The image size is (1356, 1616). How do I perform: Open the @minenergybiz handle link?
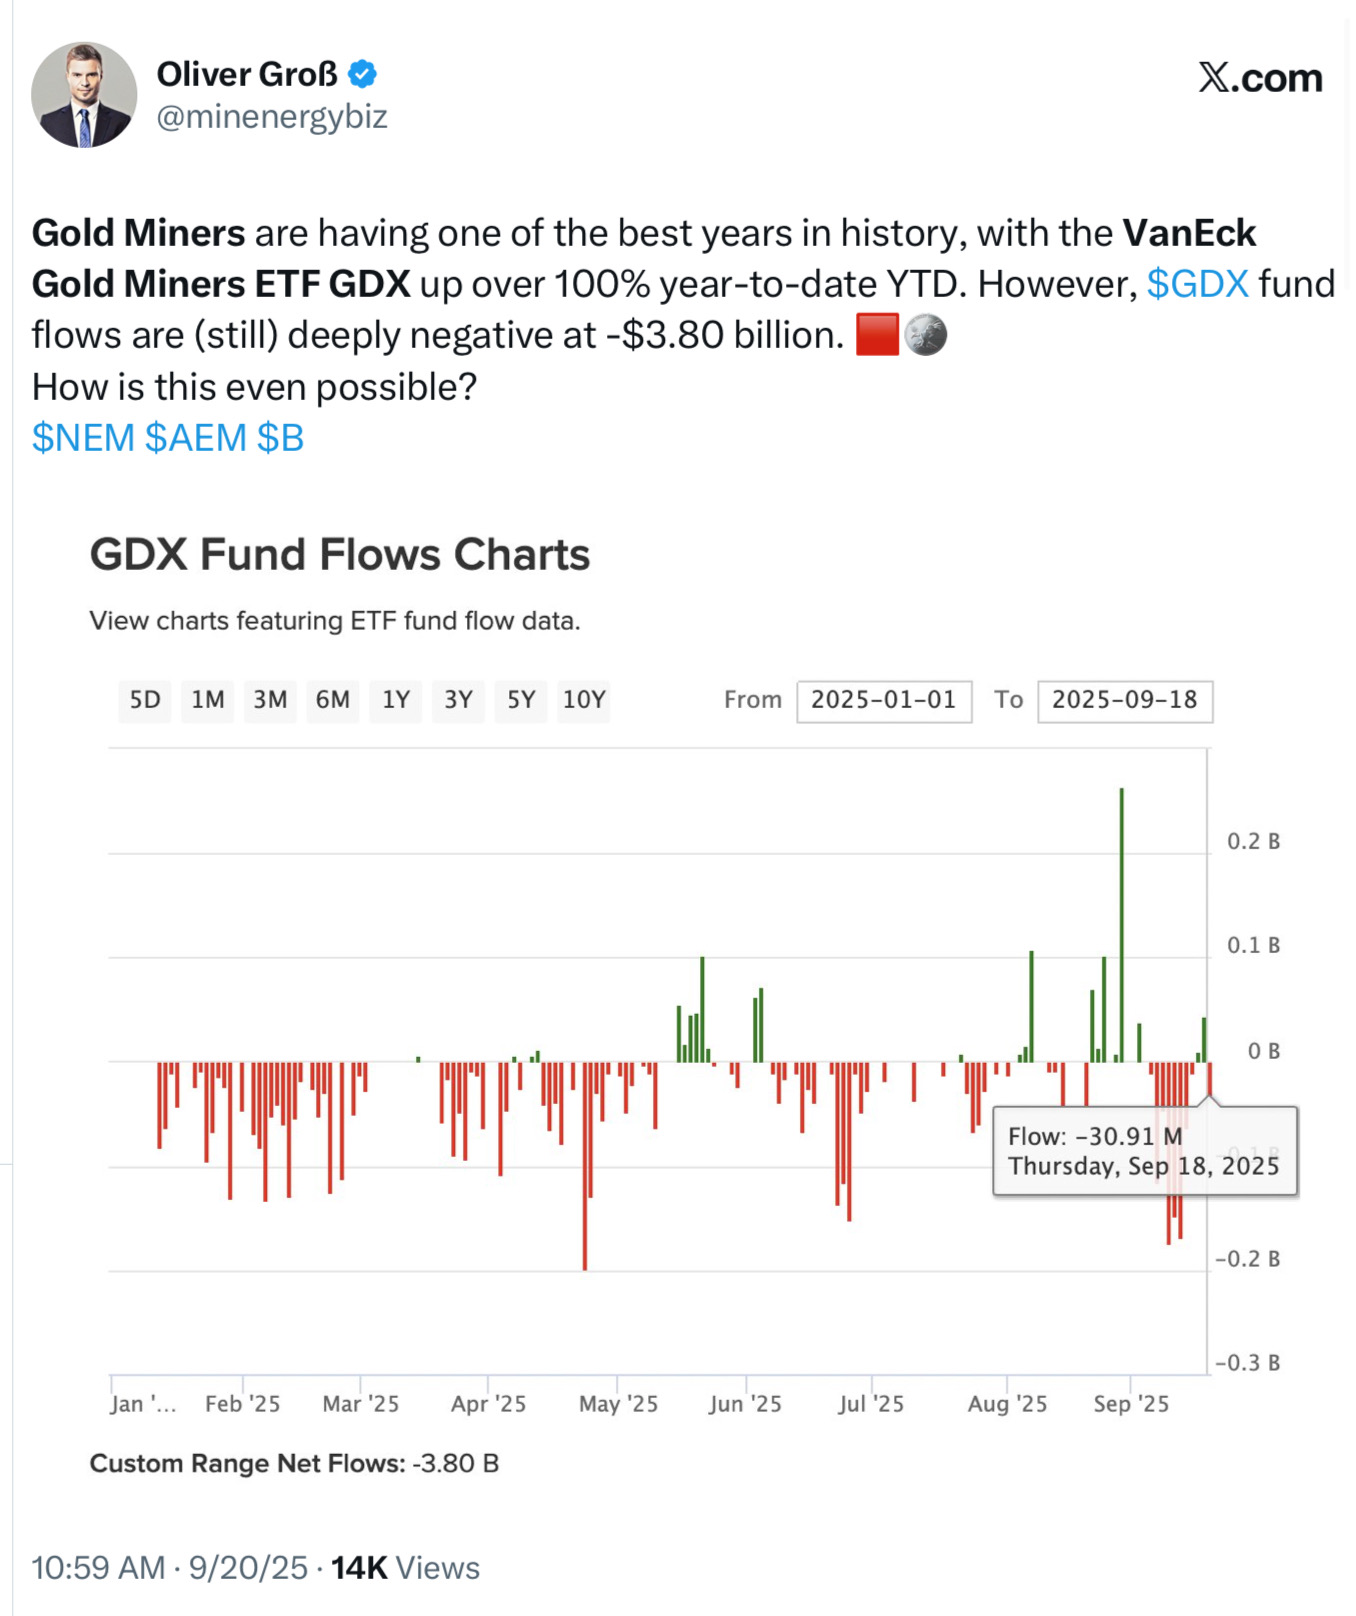tap(272, 117)
